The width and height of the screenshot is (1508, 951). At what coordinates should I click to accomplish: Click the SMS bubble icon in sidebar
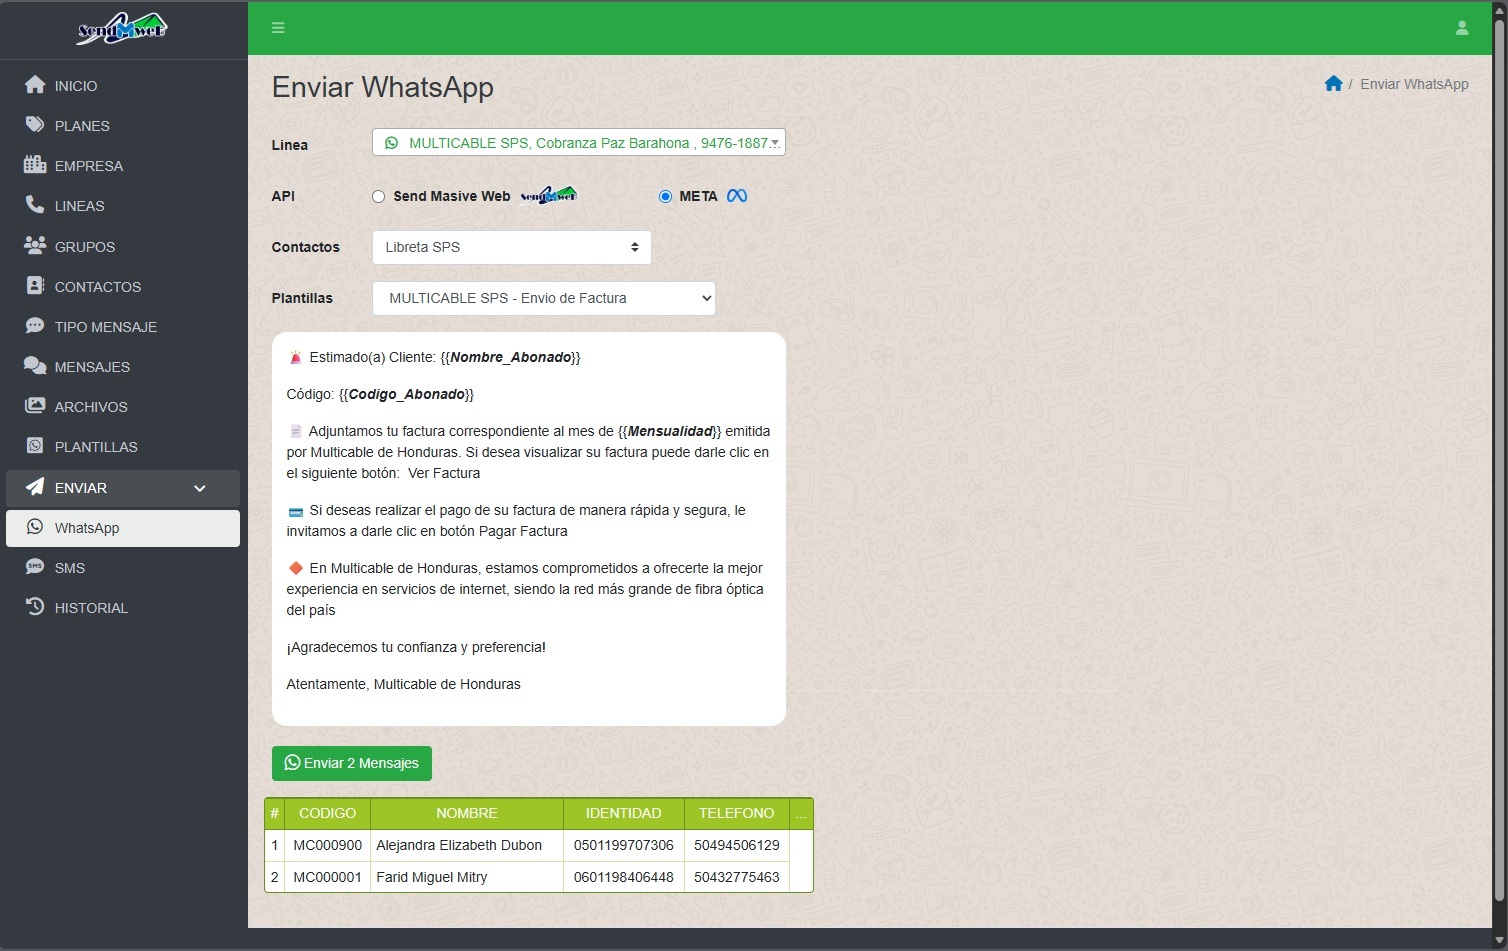pos(35,567)
